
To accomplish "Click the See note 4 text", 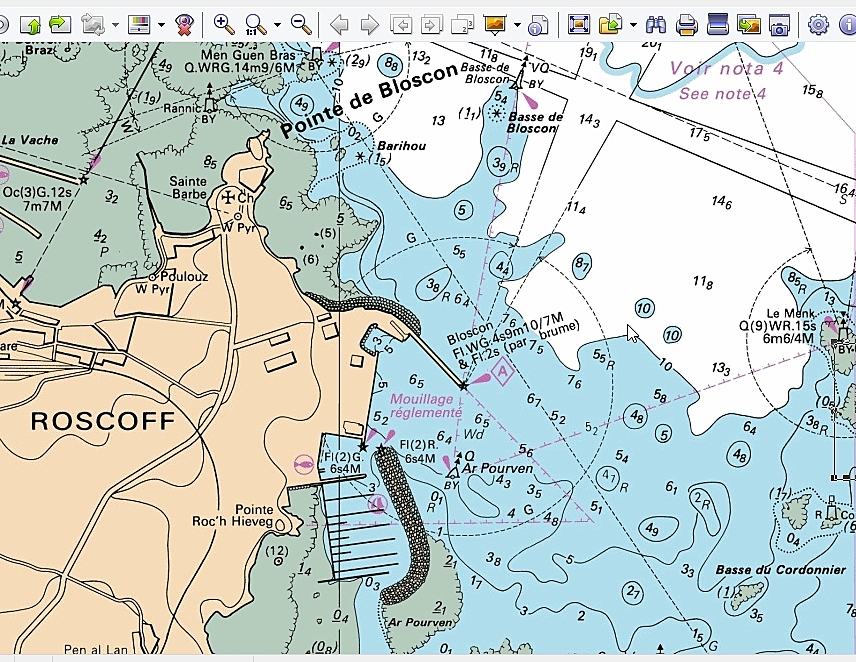I will [x=723, y=93].
